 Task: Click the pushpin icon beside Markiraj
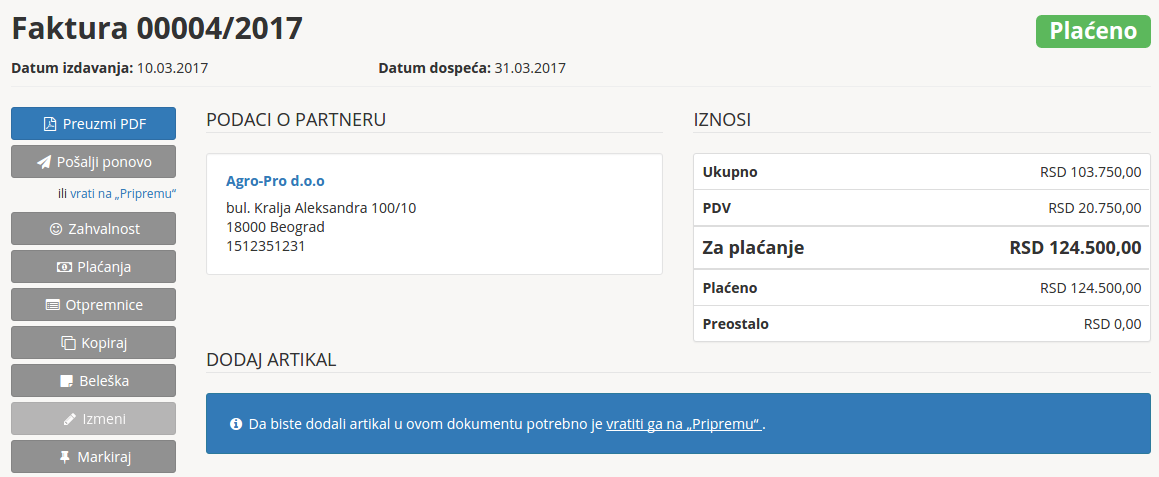[65, 457]
